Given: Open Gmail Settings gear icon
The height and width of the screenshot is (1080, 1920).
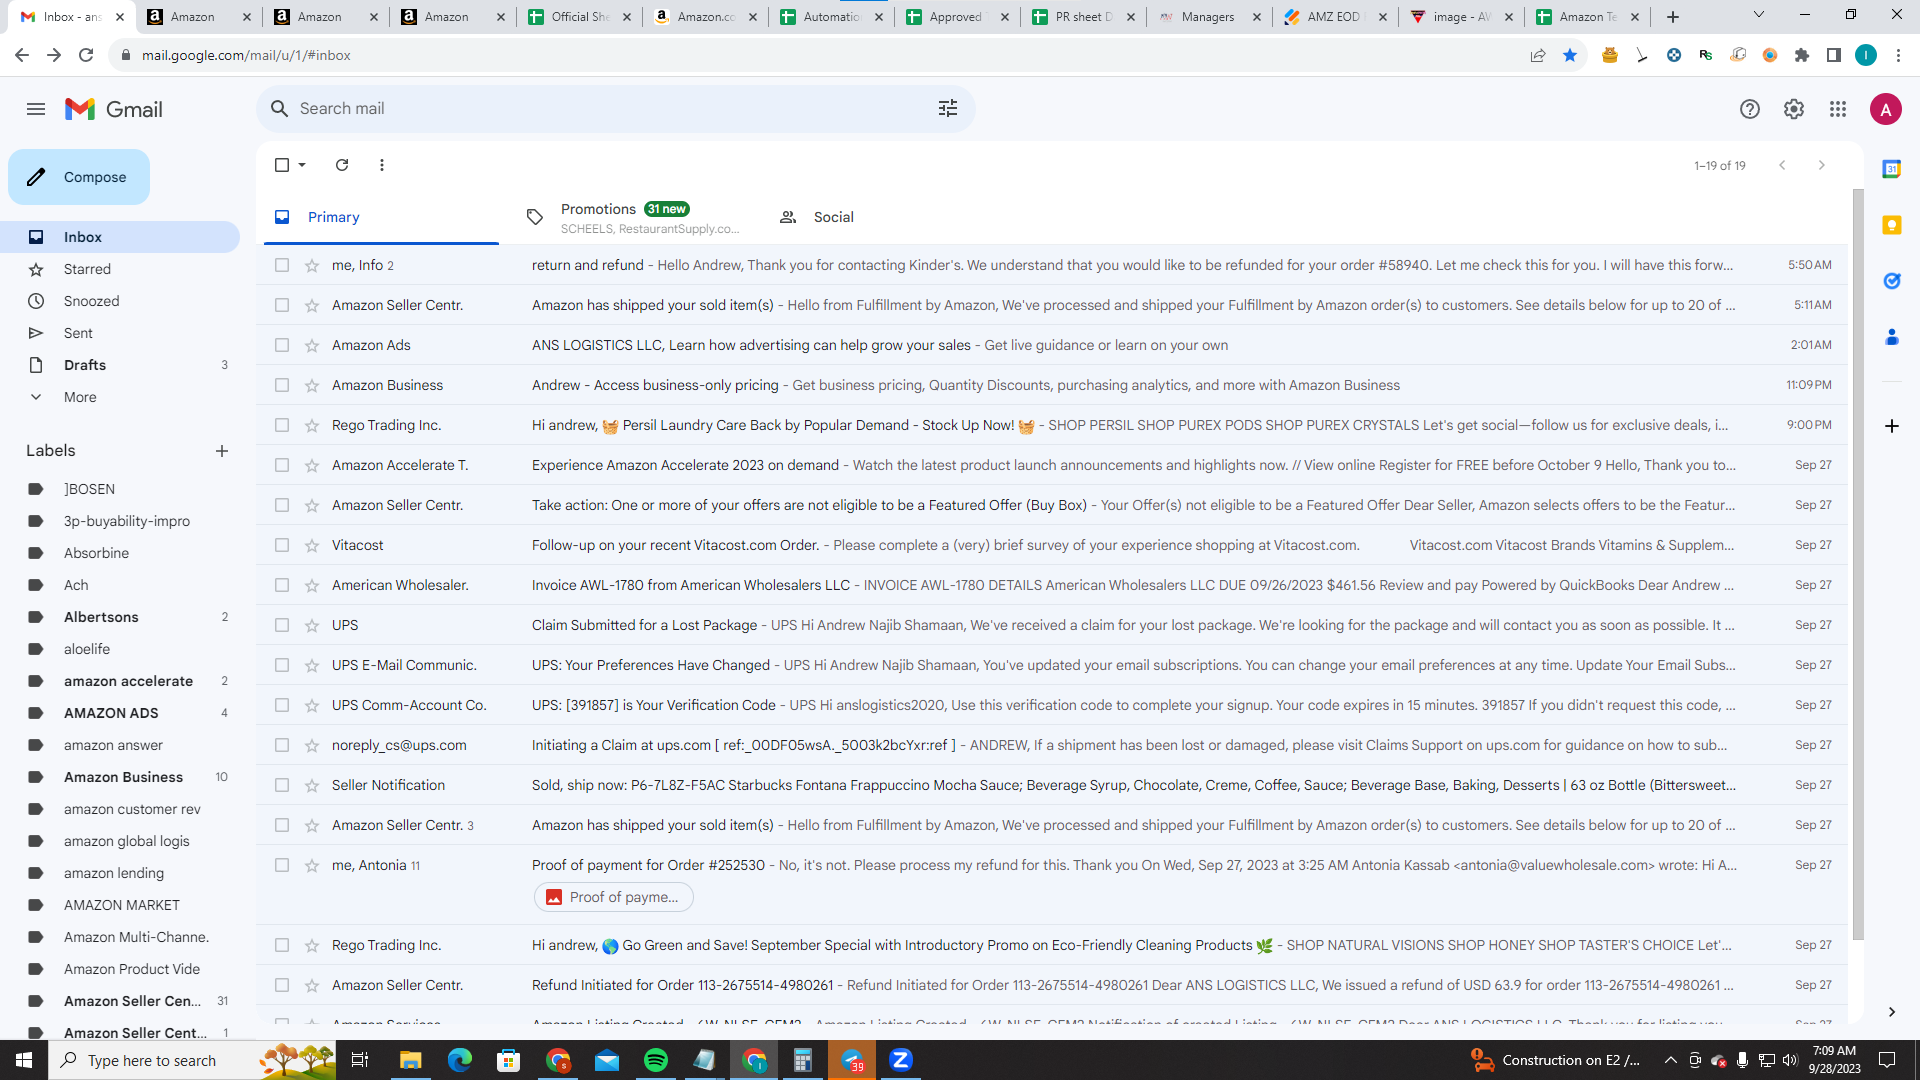Looking at the screenshot, I should coord(1794,109).
